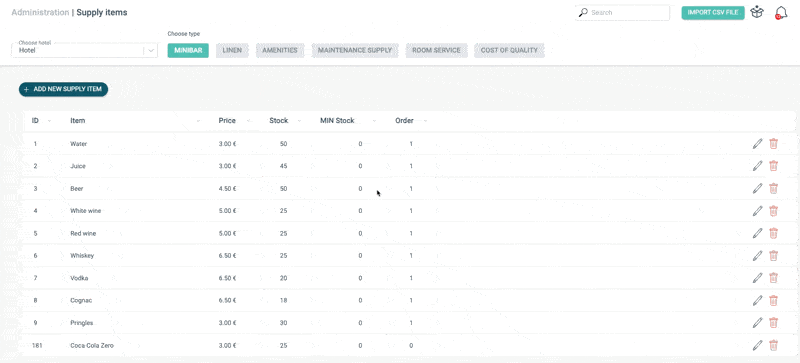Select the Cognac item name
The height and width of the screenshot is (363, 800).
(80, 301)
